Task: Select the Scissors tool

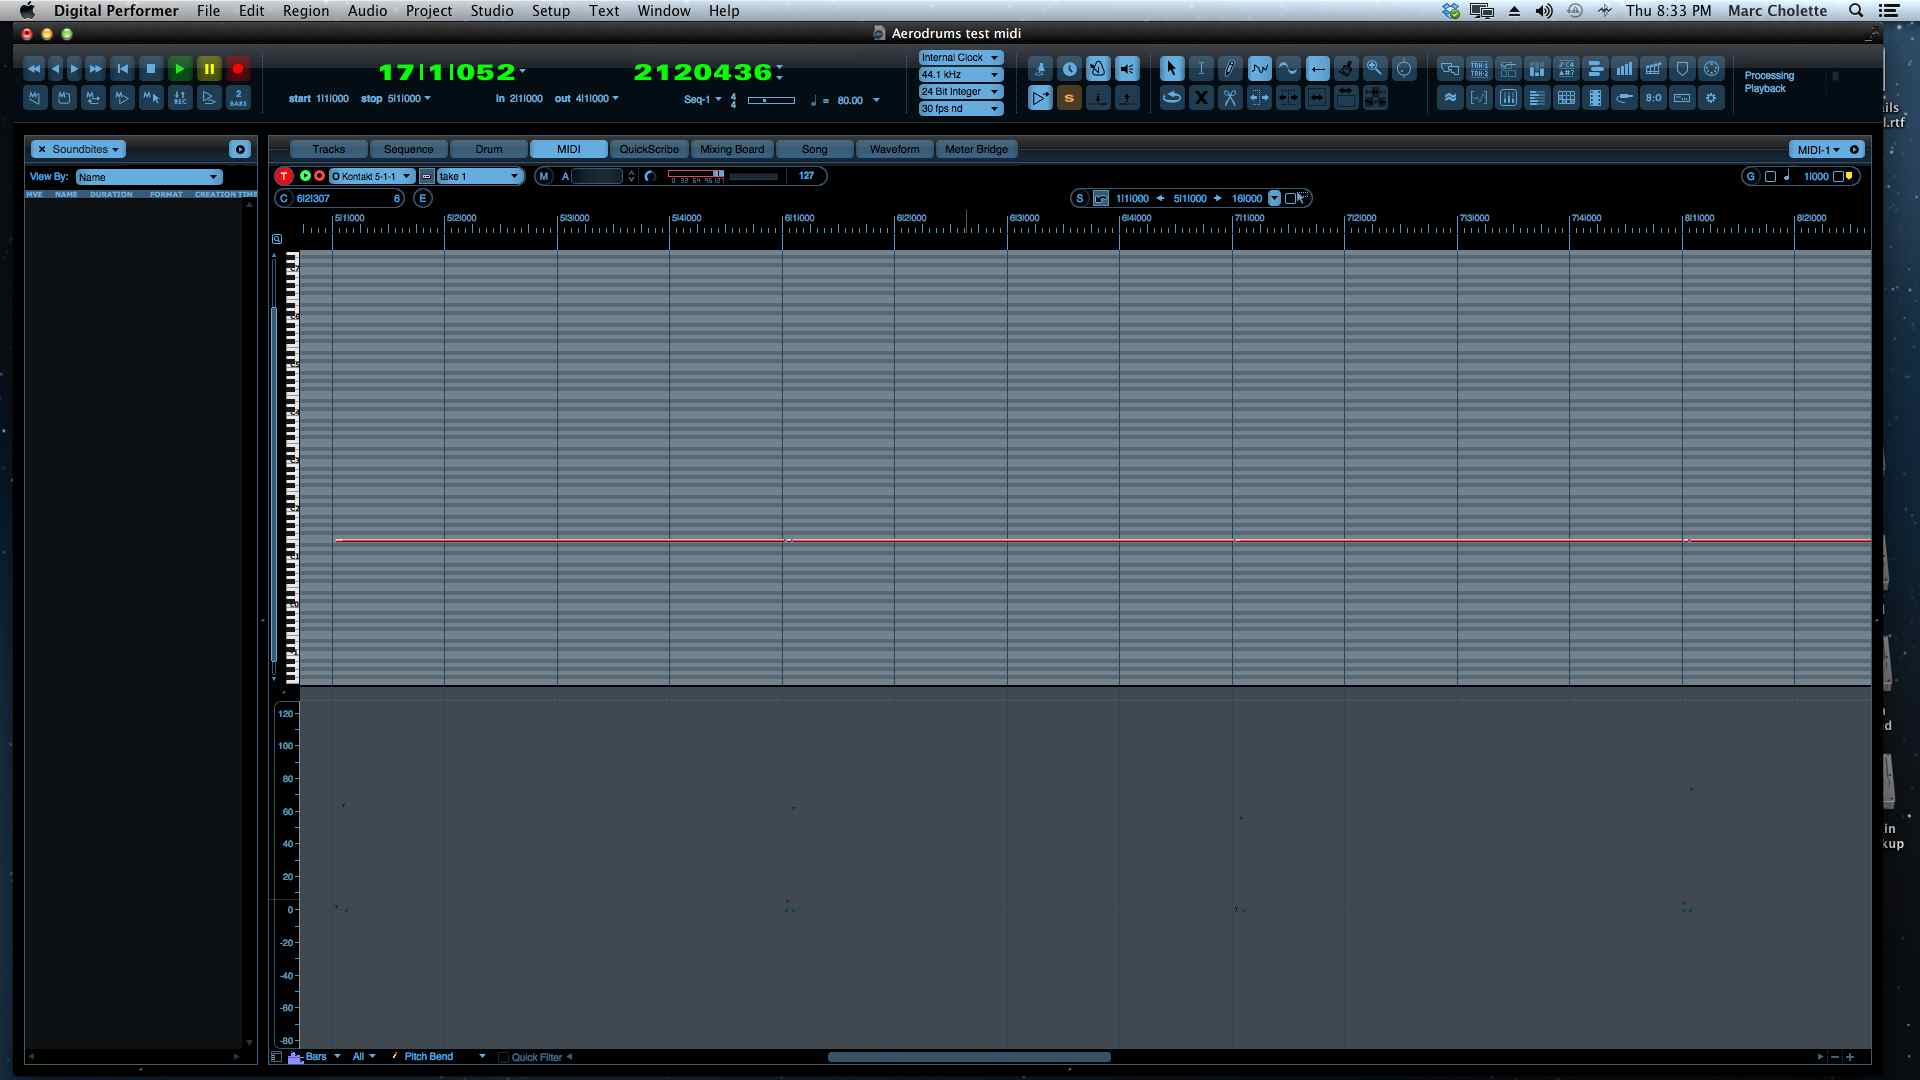Action: pyautogui.click(x=1230, y=98)
